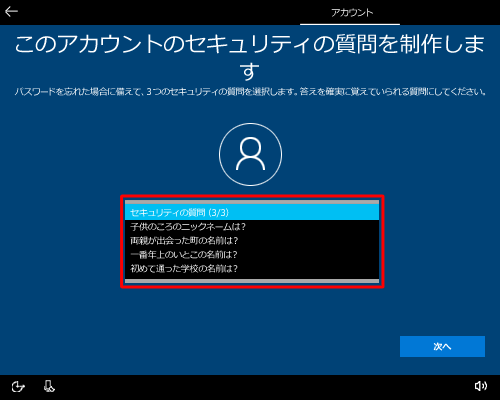Viewport: 500px width, 400px height.
Task: Click the microphone/Cortana icon
Action: pyautogui.click(x=49, y=386)
